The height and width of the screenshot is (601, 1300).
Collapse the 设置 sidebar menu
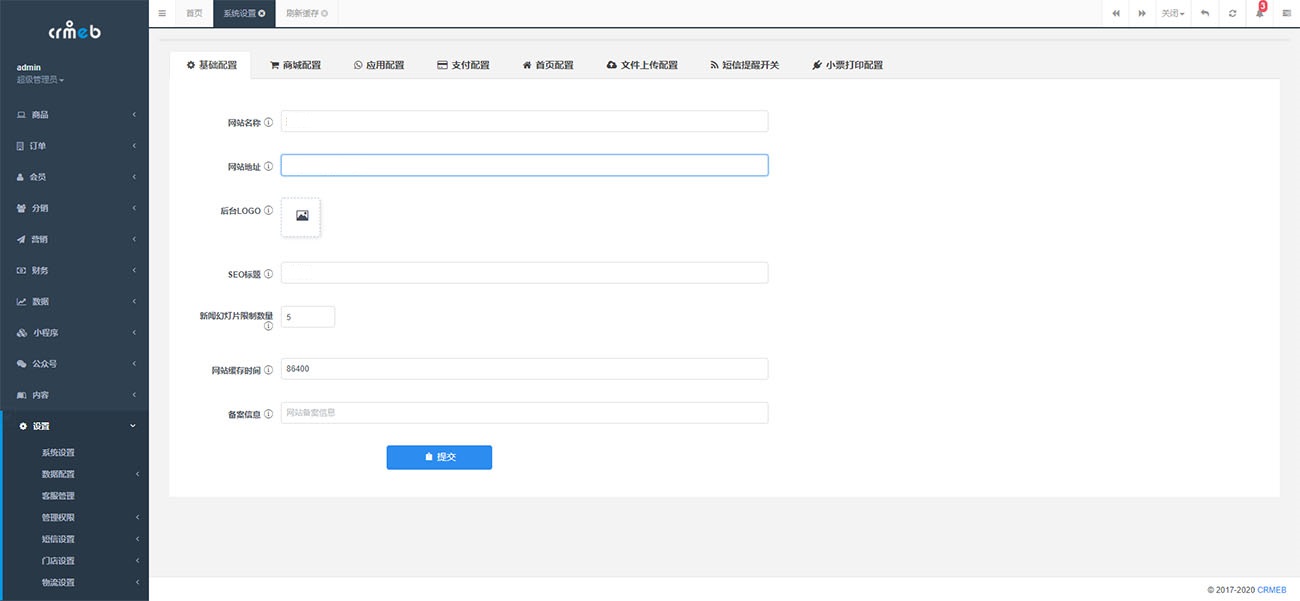coord(74,426)
